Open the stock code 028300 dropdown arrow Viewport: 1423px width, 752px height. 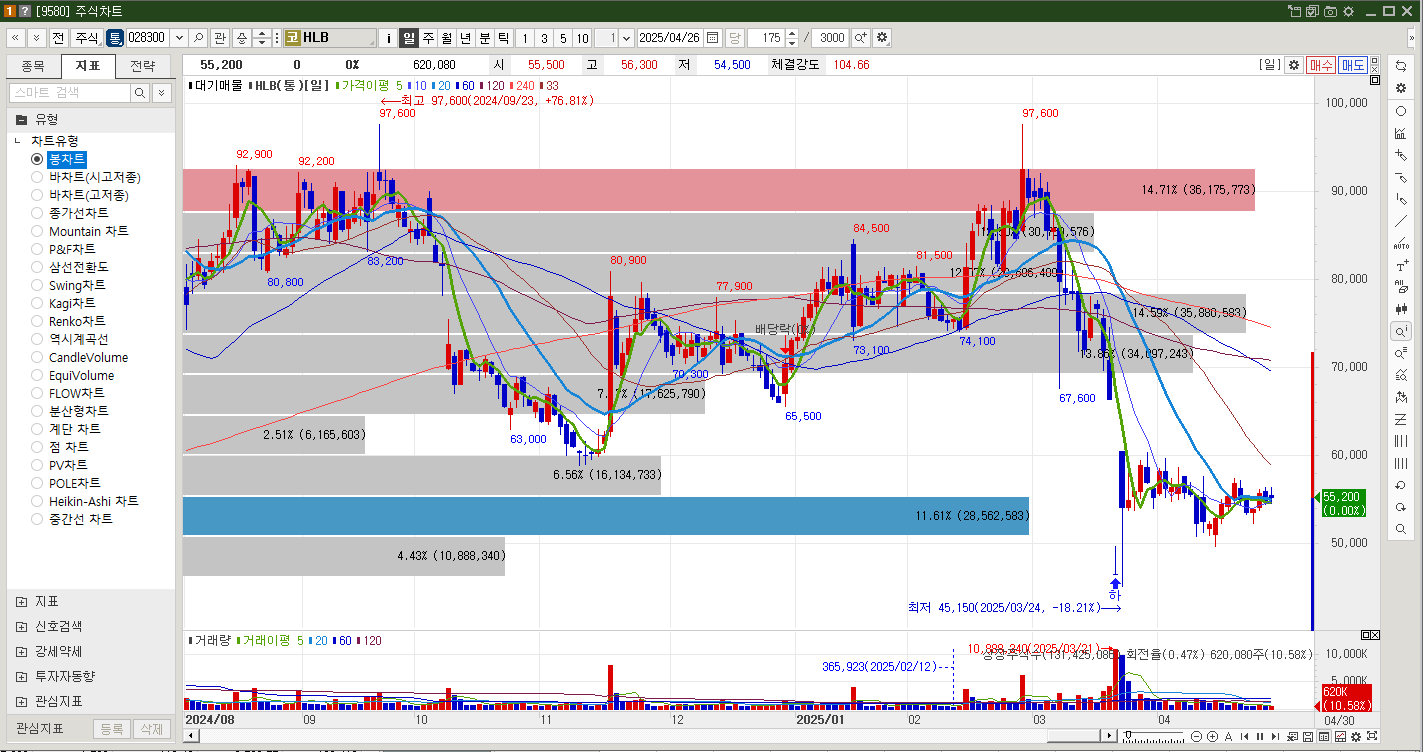179,38
